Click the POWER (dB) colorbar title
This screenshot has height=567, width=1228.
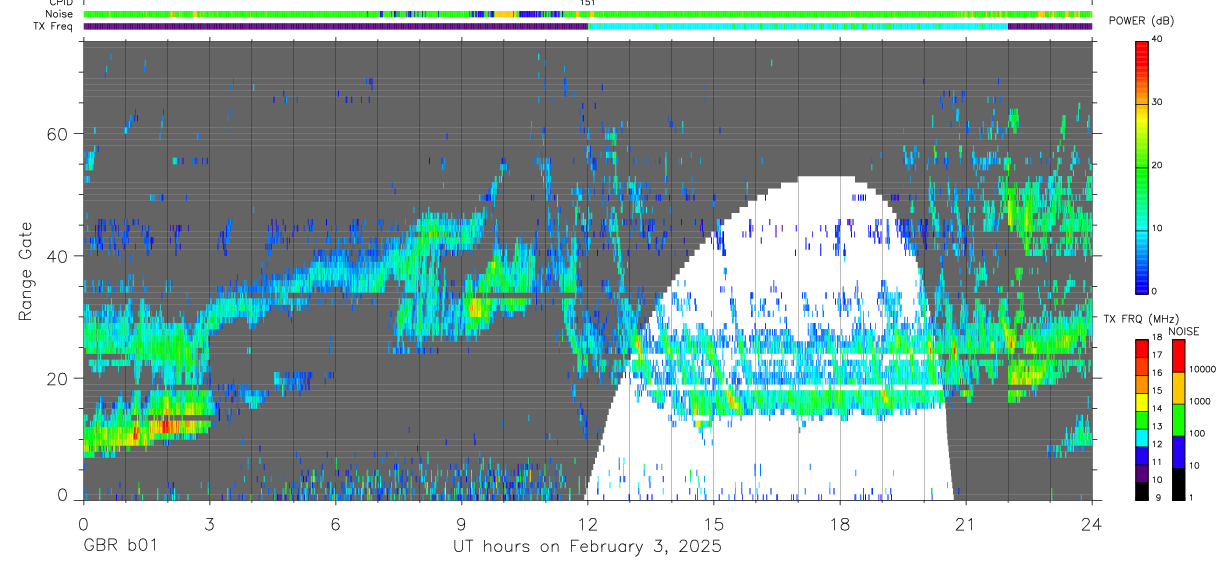(x=1142, y=22)
